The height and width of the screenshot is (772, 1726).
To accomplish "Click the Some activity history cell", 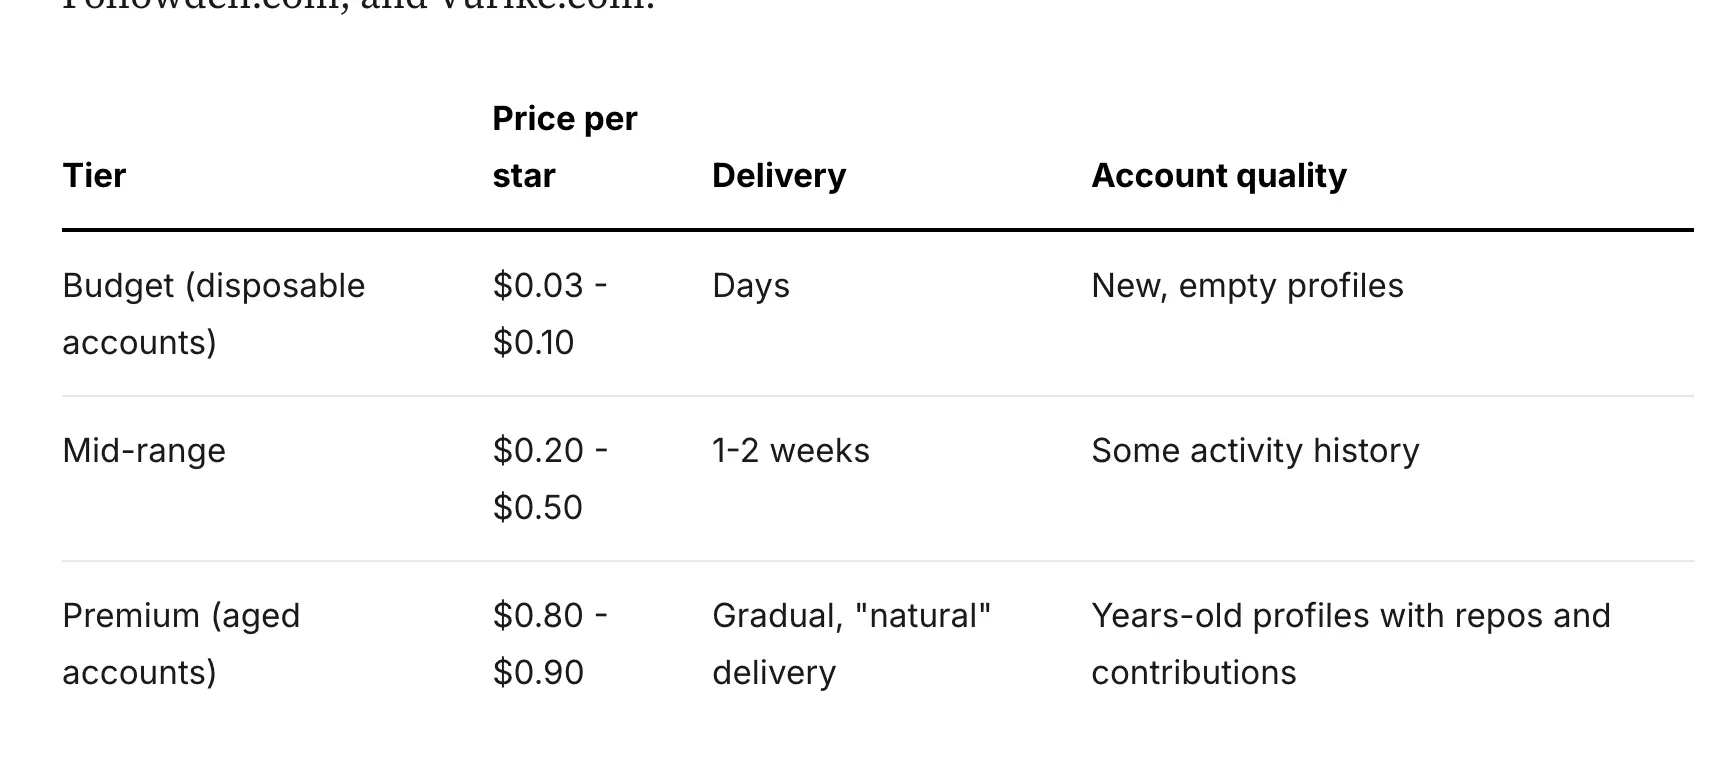I will (1255, 451).
